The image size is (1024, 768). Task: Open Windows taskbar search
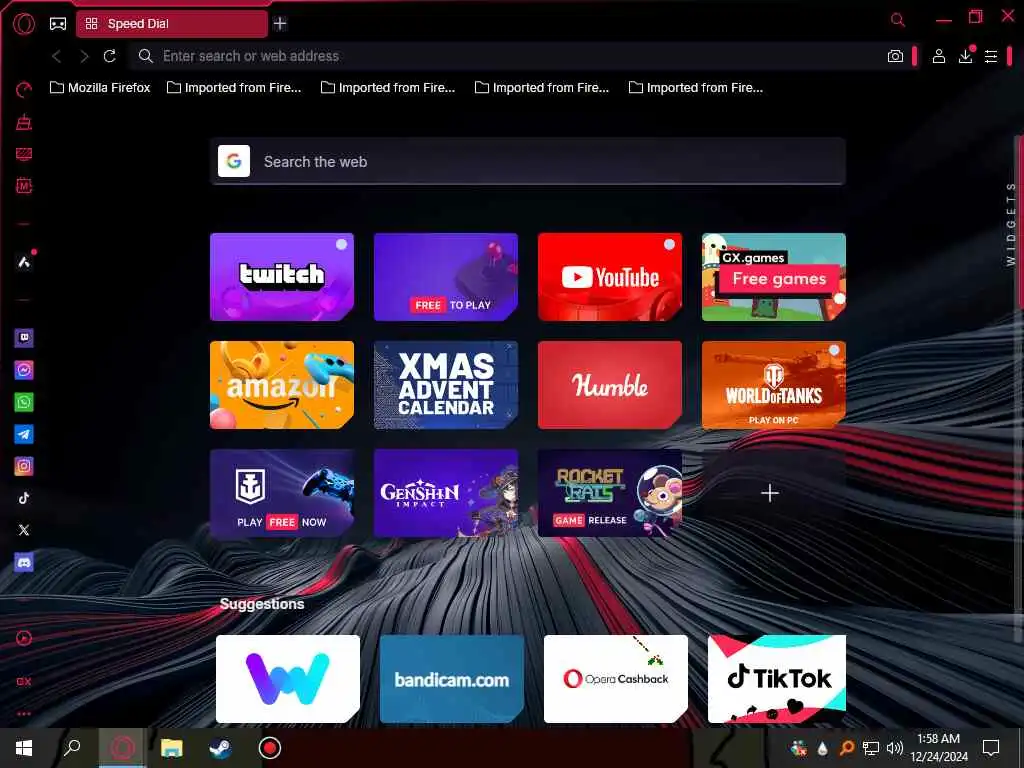[x=72, y=748]
